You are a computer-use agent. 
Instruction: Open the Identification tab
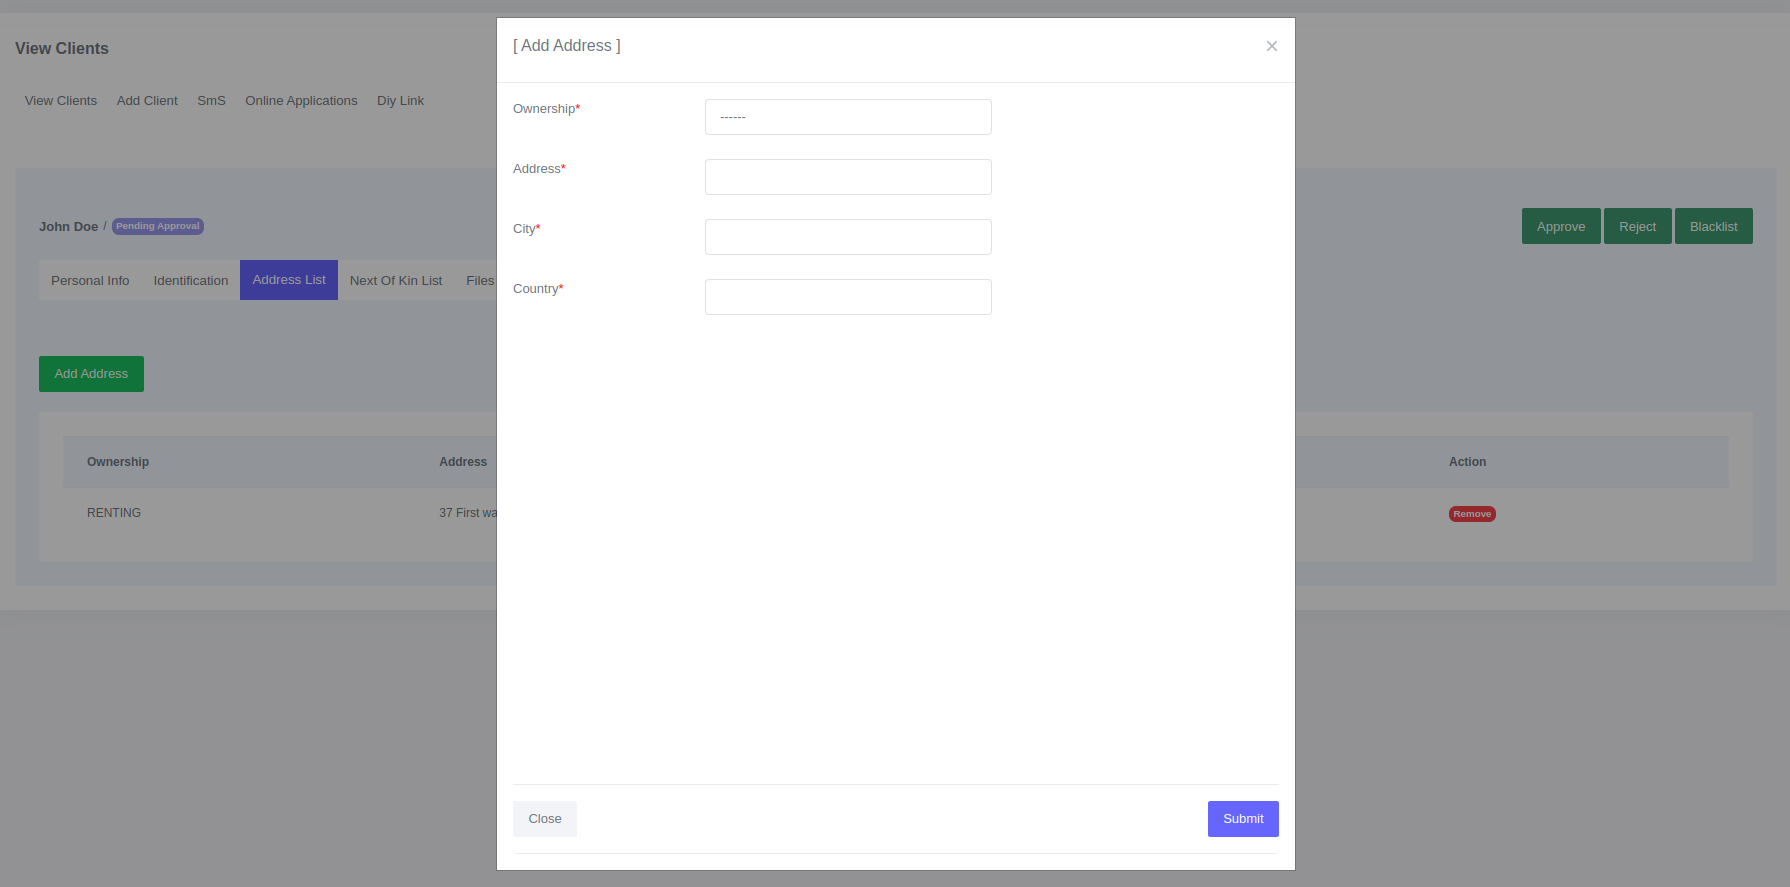[191, 281]
